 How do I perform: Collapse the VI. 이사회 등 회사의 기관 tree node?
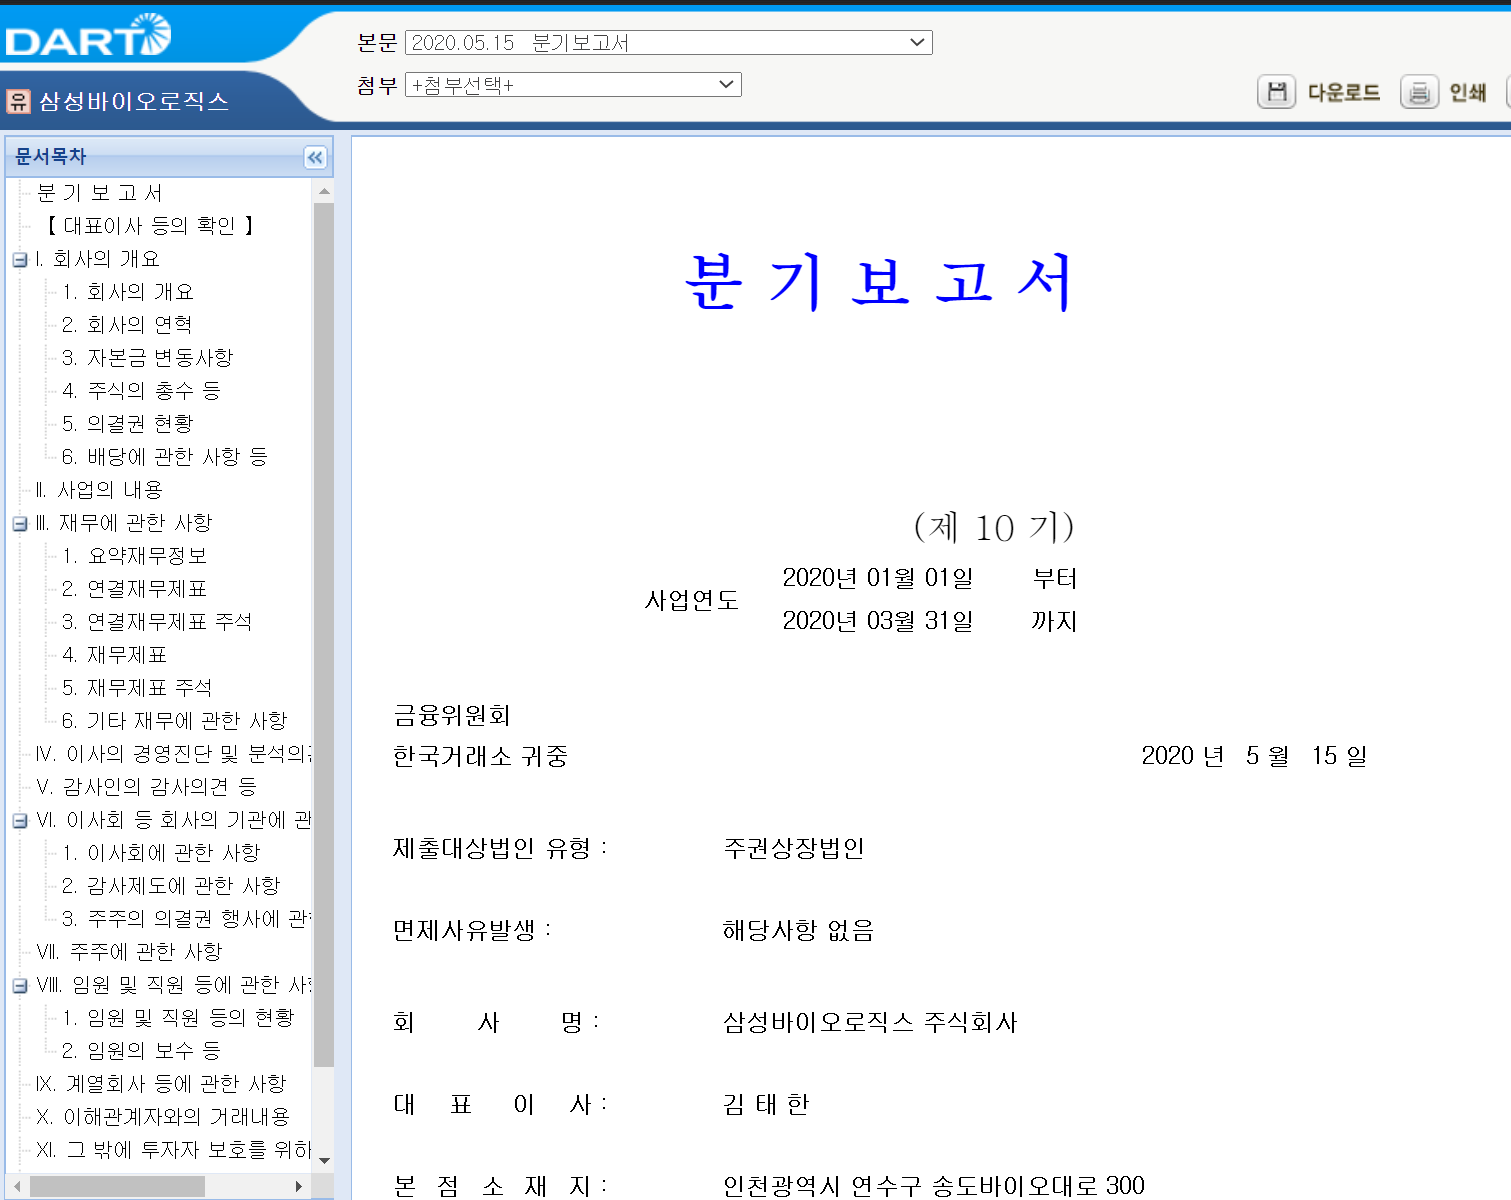coord(20,821)
